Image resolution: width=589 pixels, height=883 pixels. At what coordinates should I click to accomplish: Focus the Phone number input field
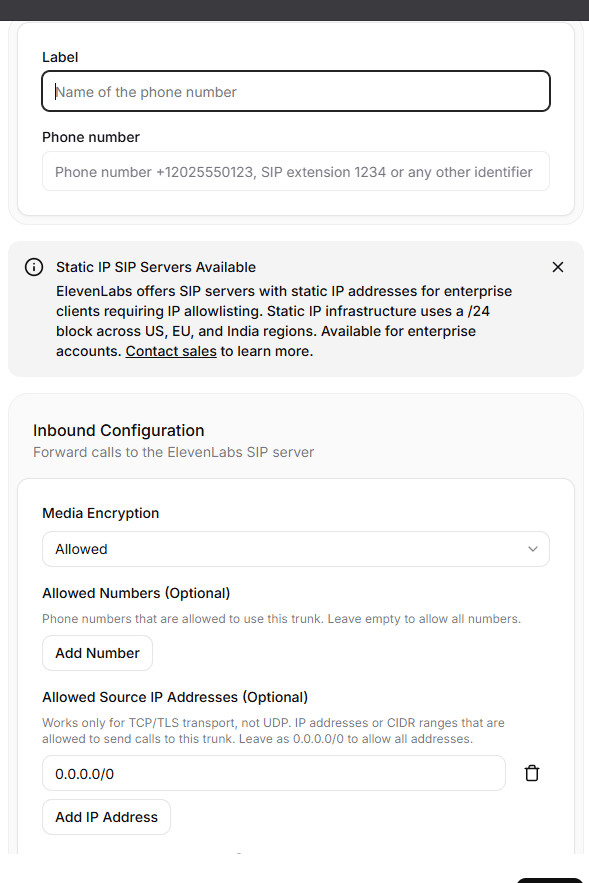[x=295, y=171]
